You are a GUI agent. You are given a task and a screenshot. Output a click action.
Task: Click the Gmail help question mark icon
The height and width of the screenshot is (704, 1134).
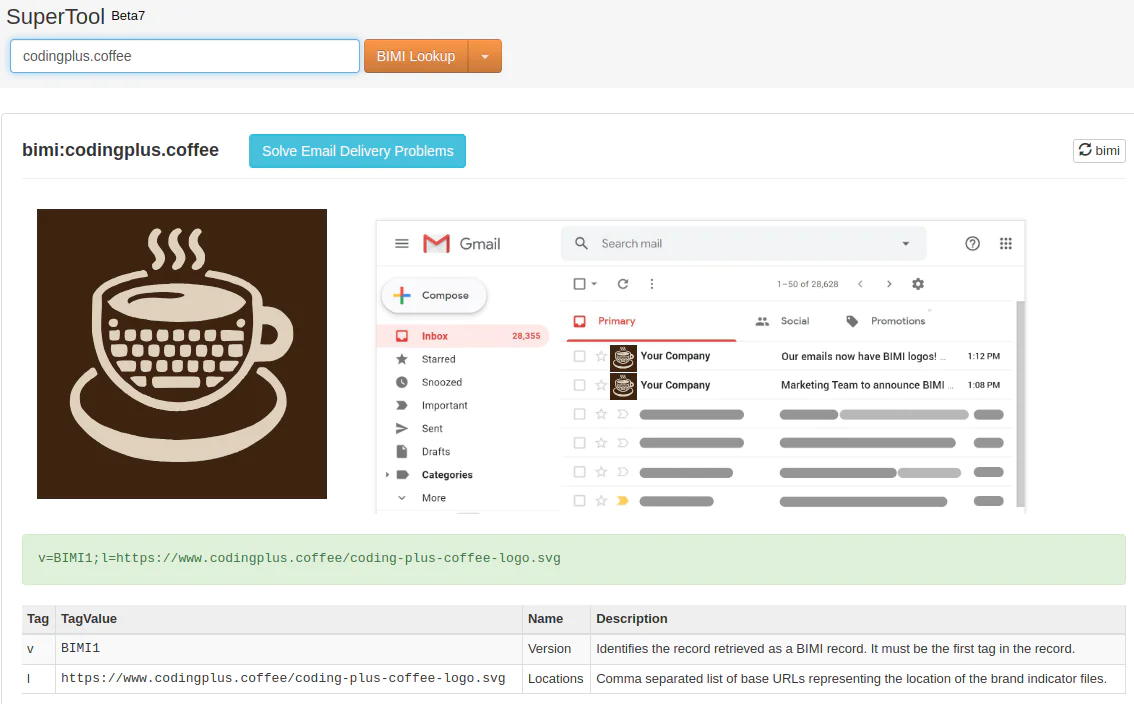click(x=973, y=243)
